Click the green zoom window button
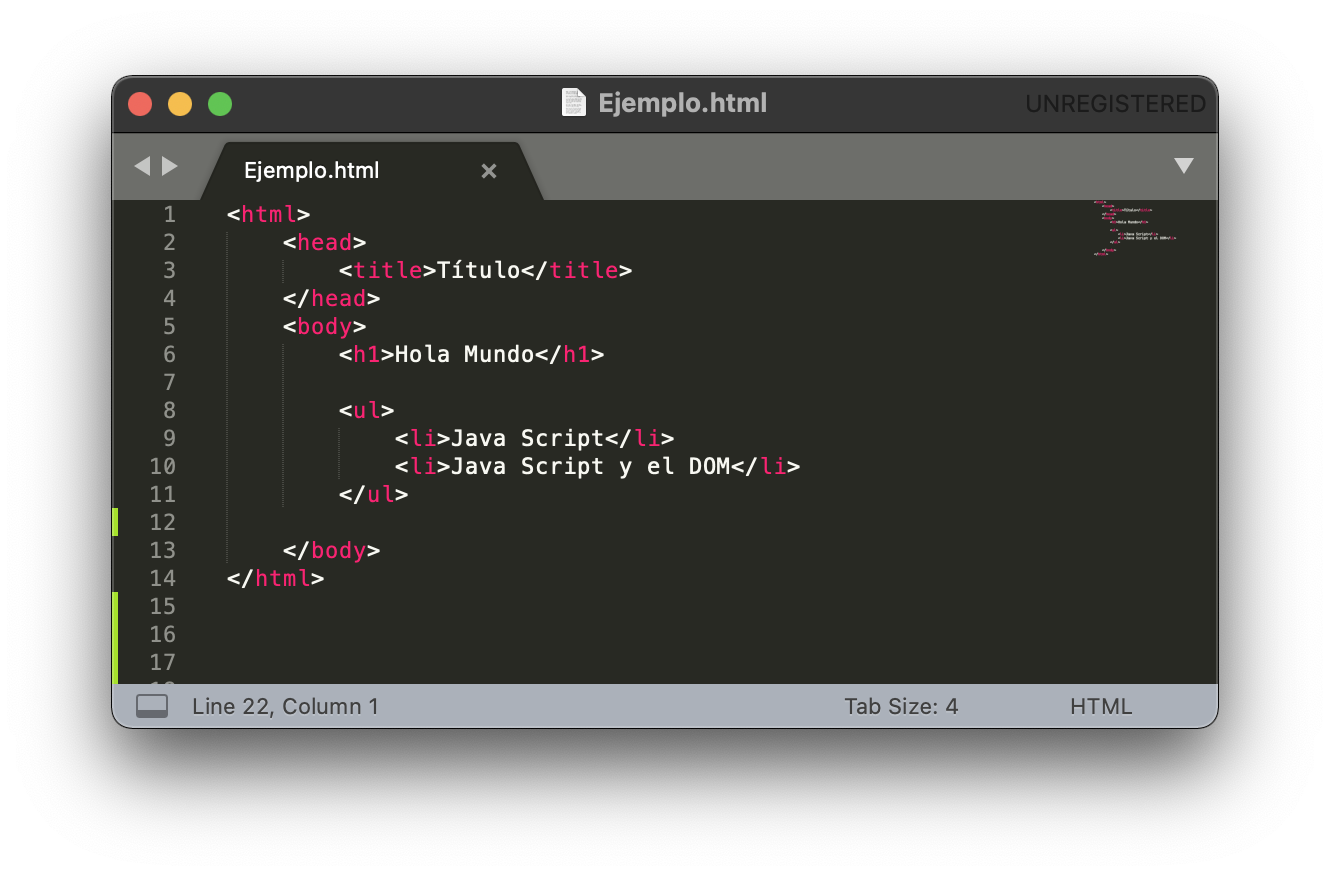The height and width of the screenshot is (876, 1330). click(220, 104)
